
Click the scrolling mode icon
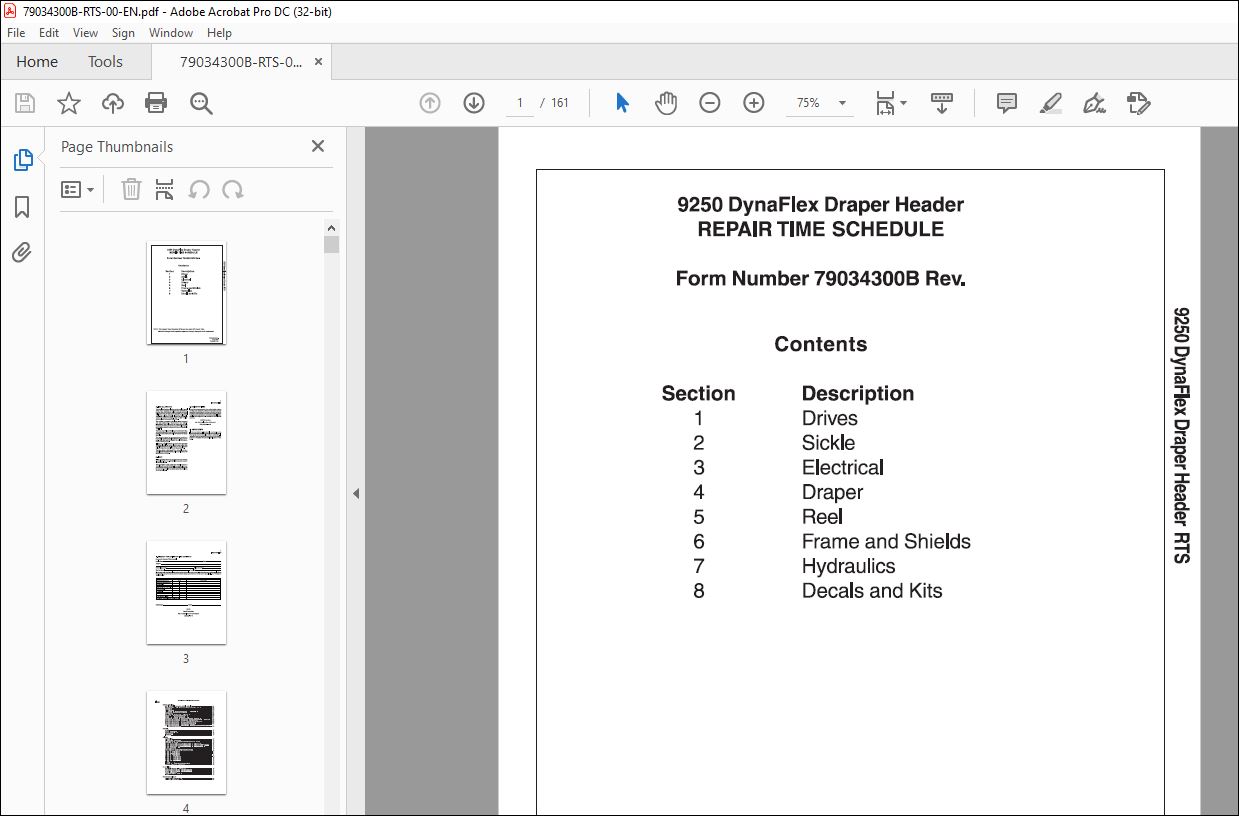click(x=942, y=103)
